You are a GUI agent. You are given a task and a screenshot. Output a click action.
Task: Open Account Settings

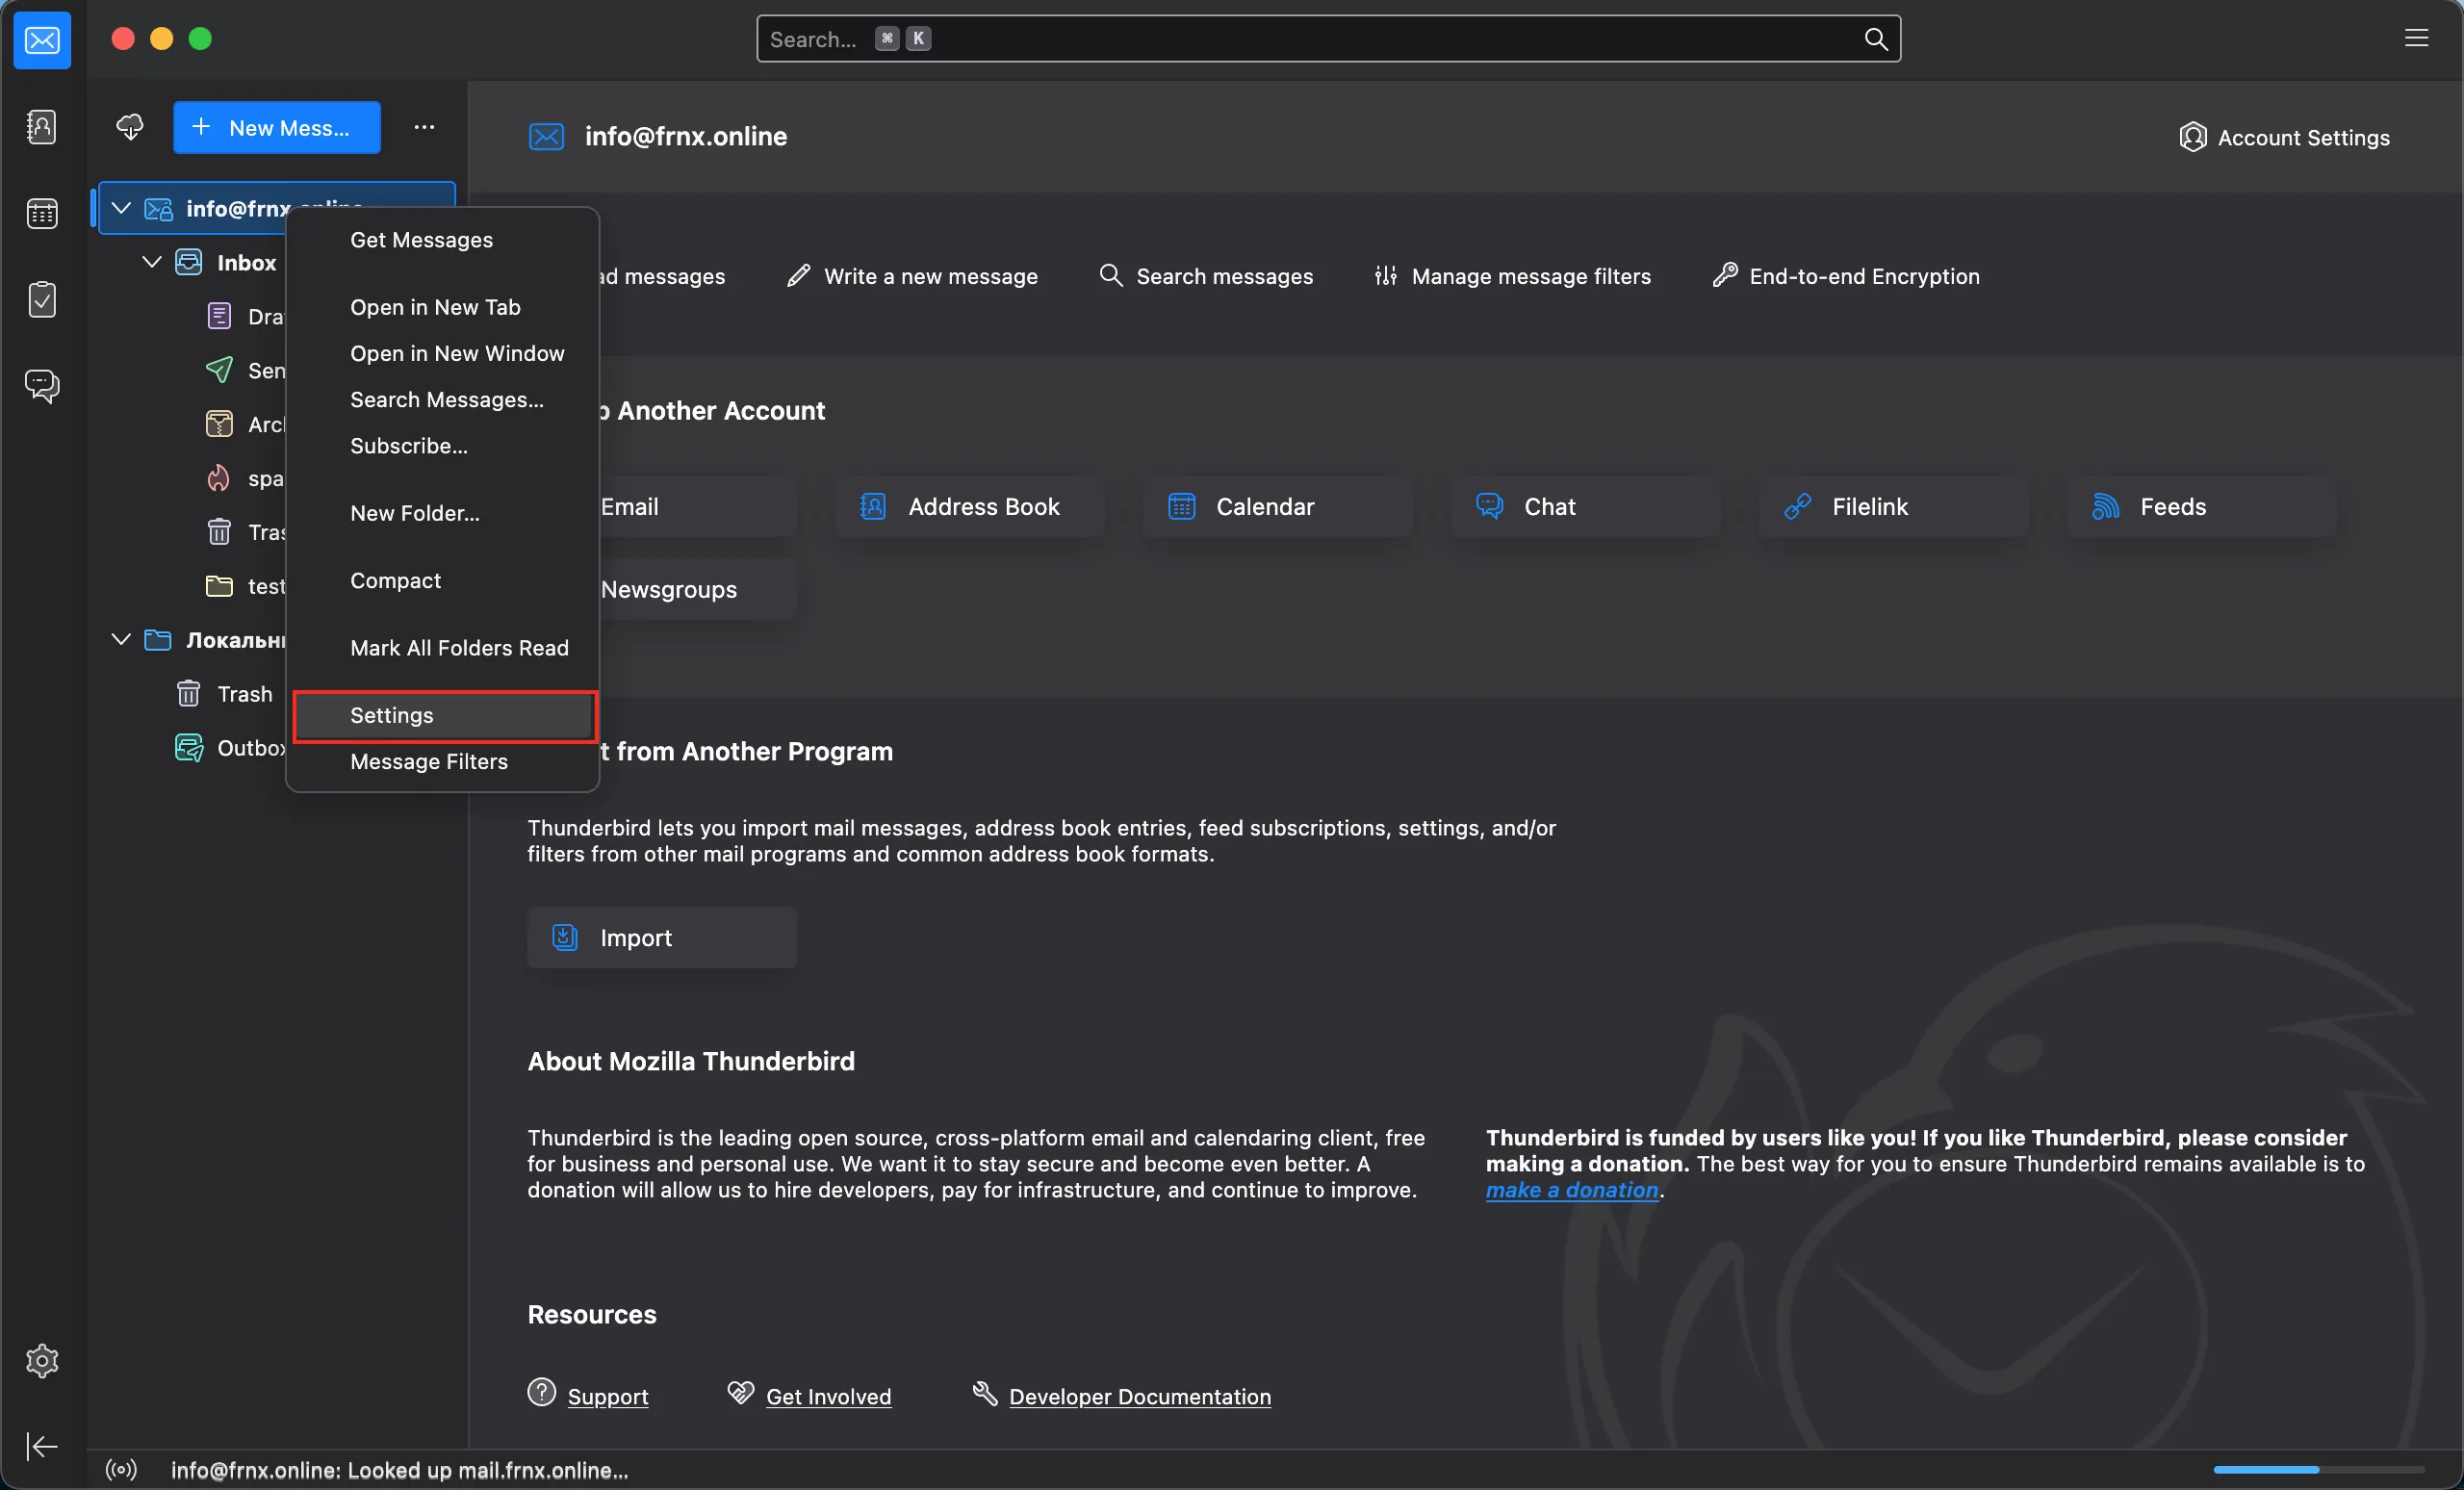pyautogui.click(x=2285, y=137)
